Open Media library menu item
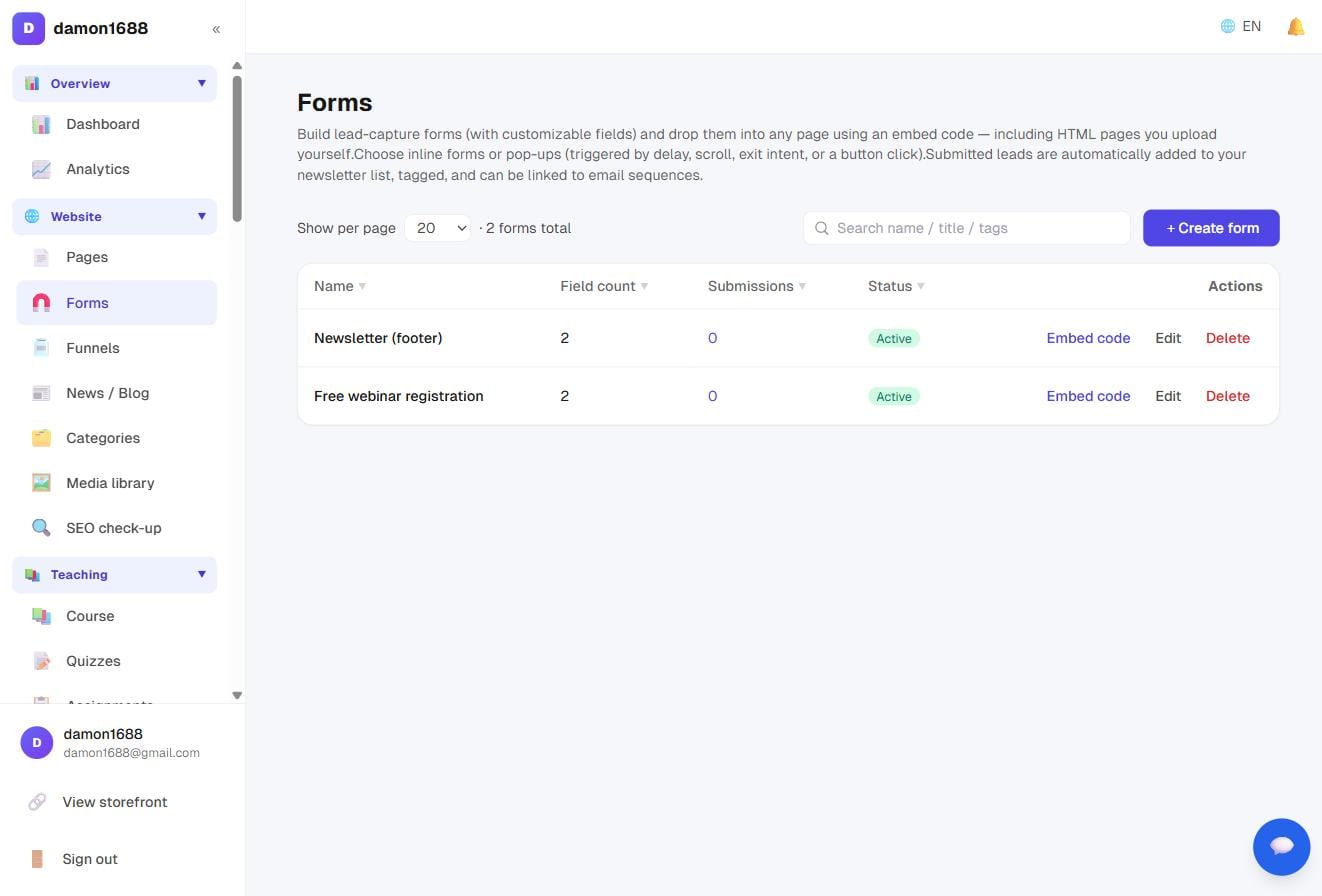1322x896 pixels. tap(116, 483)
